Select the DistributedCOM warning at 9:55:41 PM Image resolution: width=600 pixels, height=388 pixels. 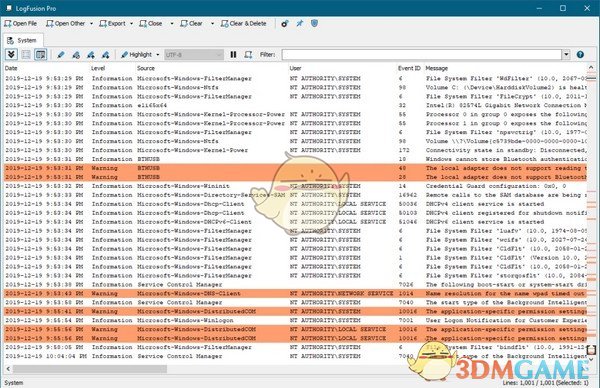295,311
